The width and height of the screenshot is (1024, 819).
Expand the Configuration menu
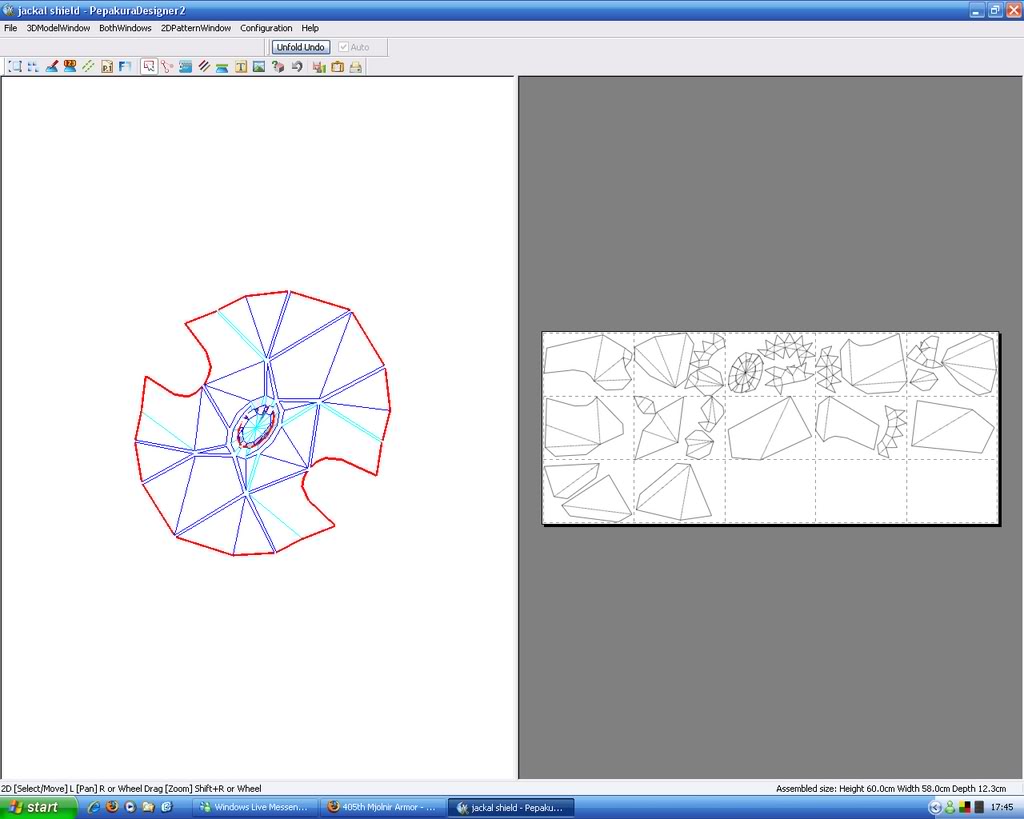click(266, 28)
